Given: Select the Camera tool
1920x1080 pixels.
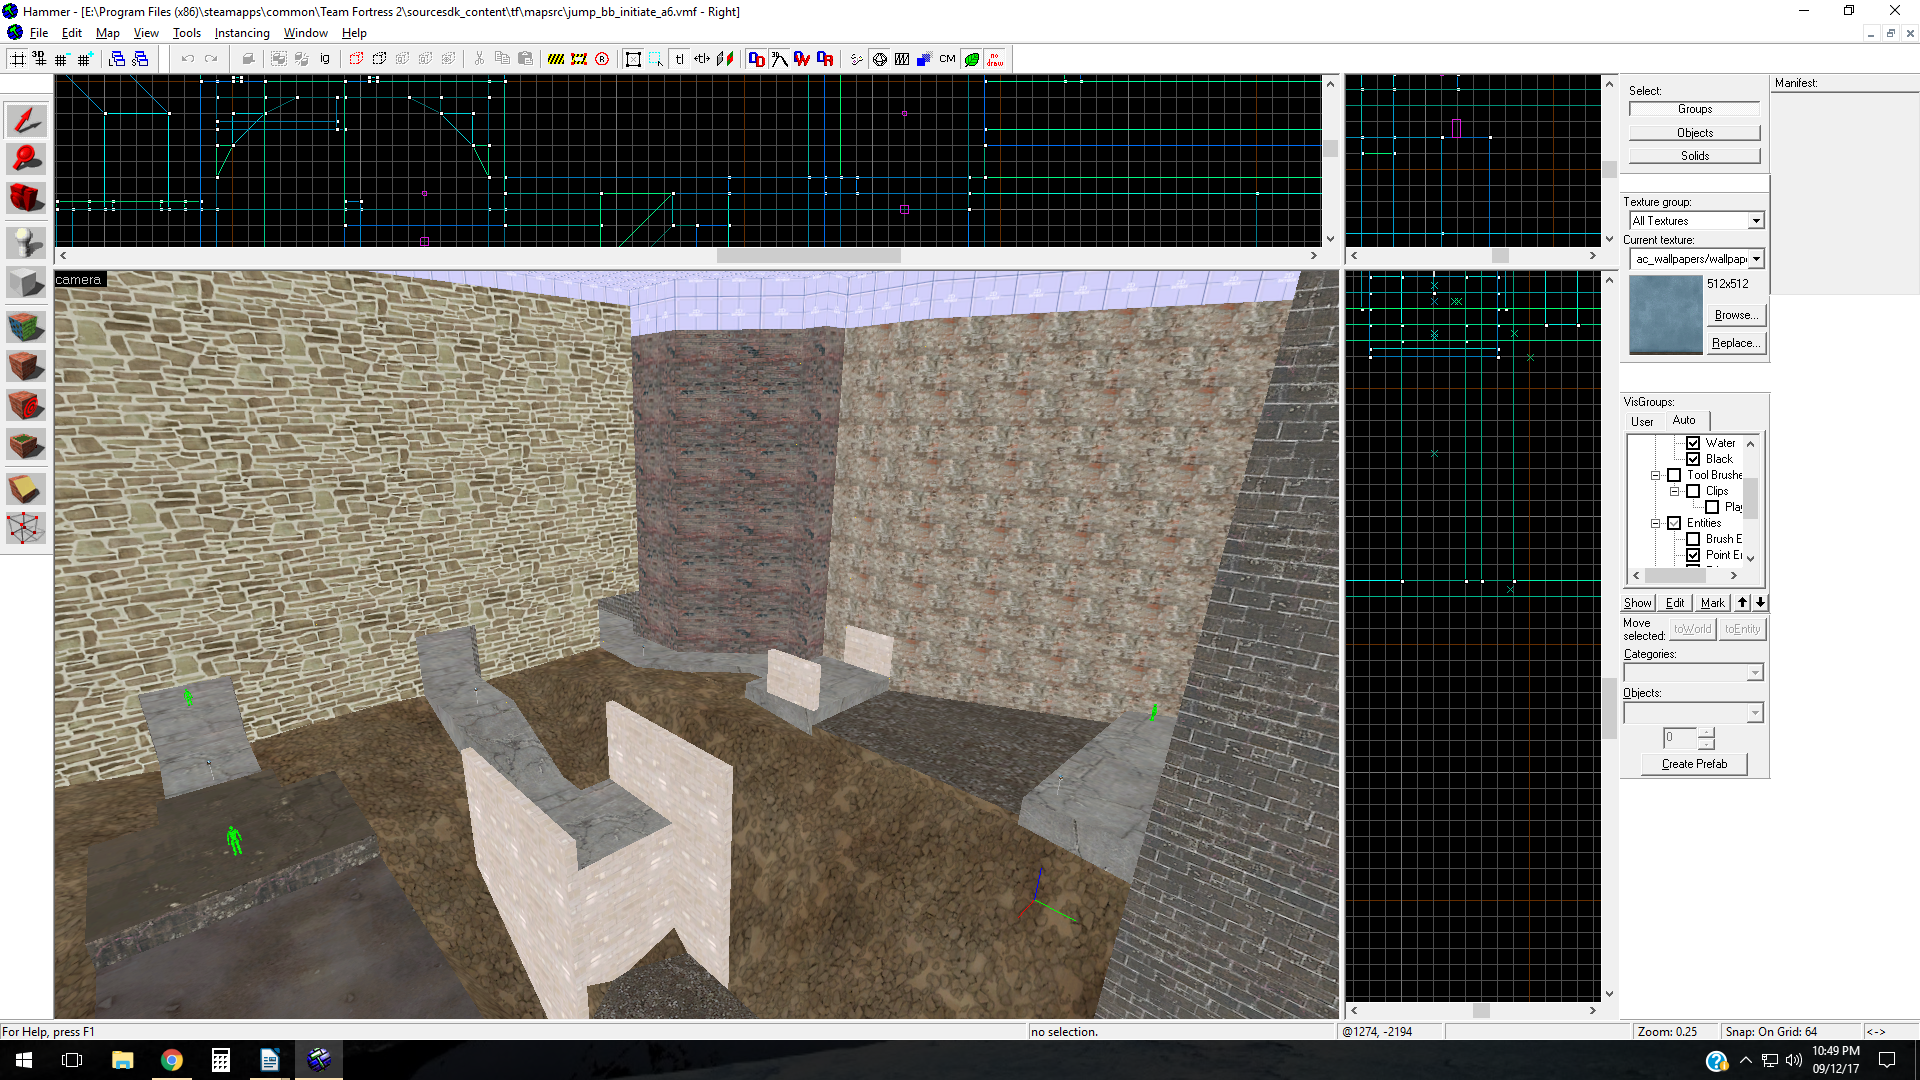Looking at the screenshot, I should tap(26, 197).
